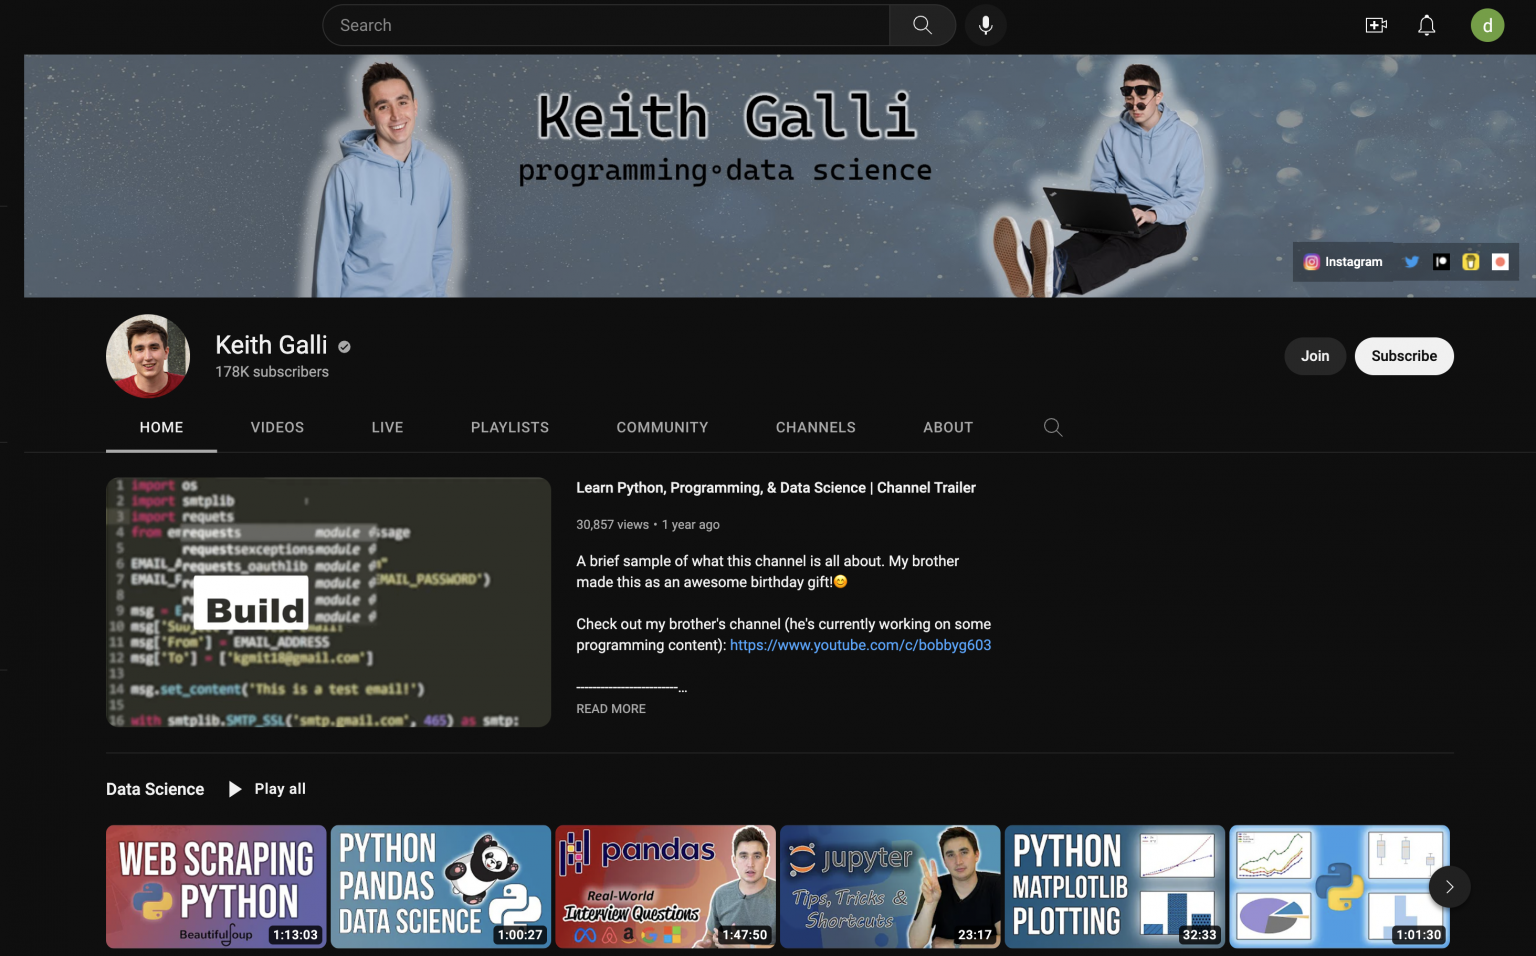Click the search magnifier icon in the header
Viewport: 1536px width, 956px height.
tap(920, 25)
